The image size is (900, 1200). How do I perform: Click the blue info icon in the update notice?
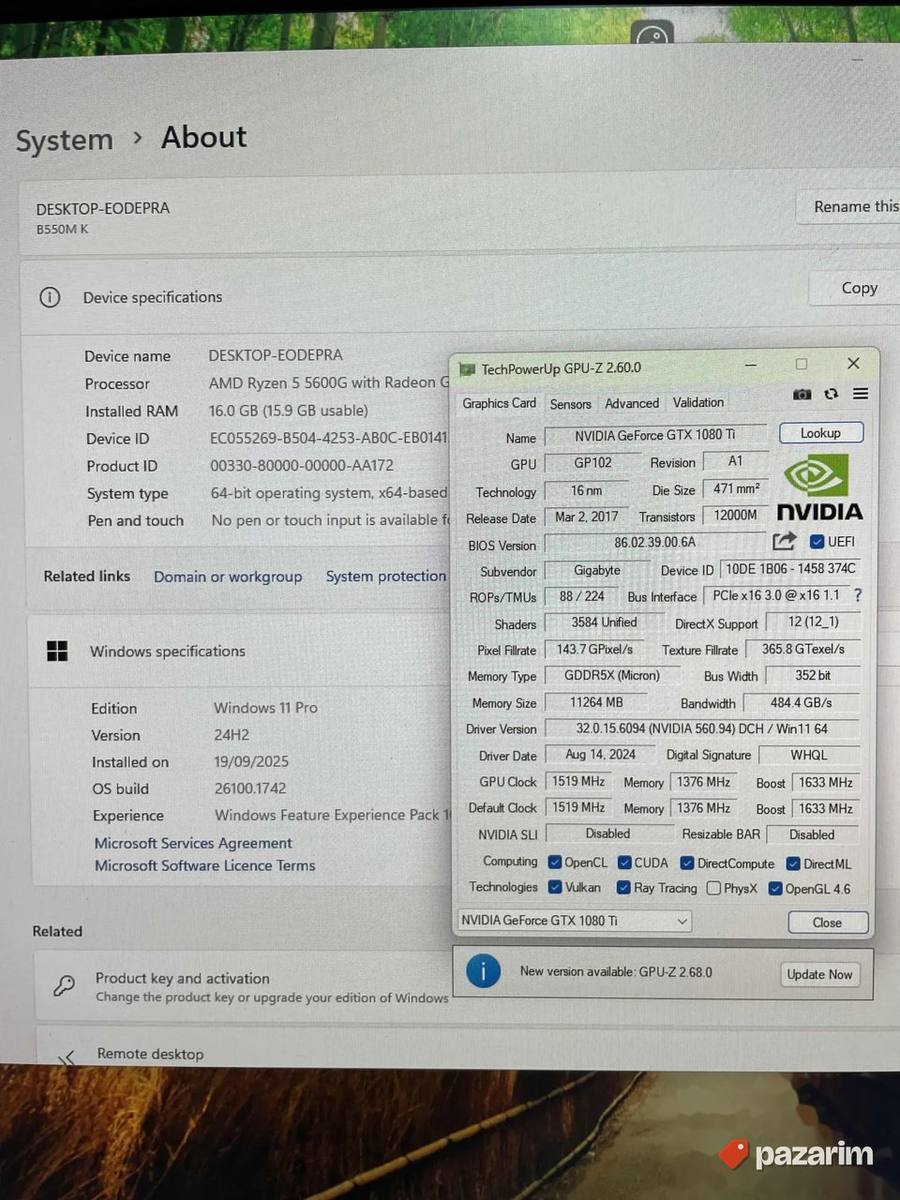click(484, 971)
